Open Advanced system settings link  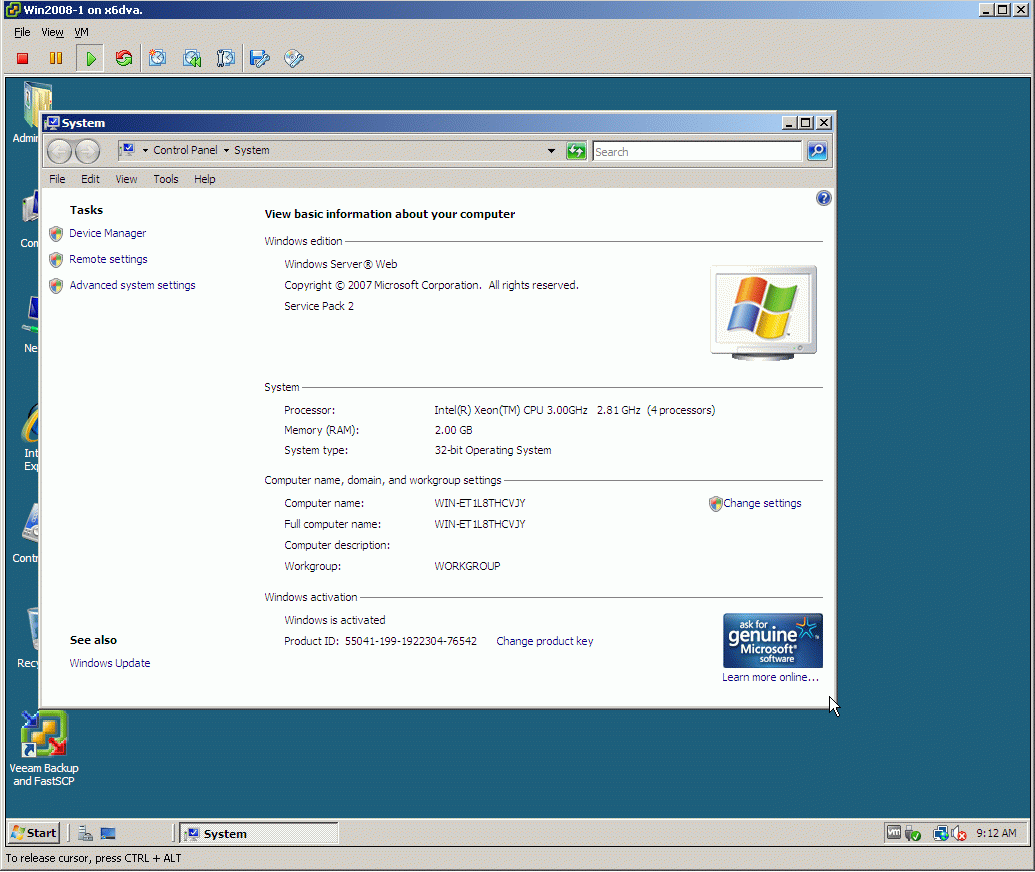coord(132,285)
